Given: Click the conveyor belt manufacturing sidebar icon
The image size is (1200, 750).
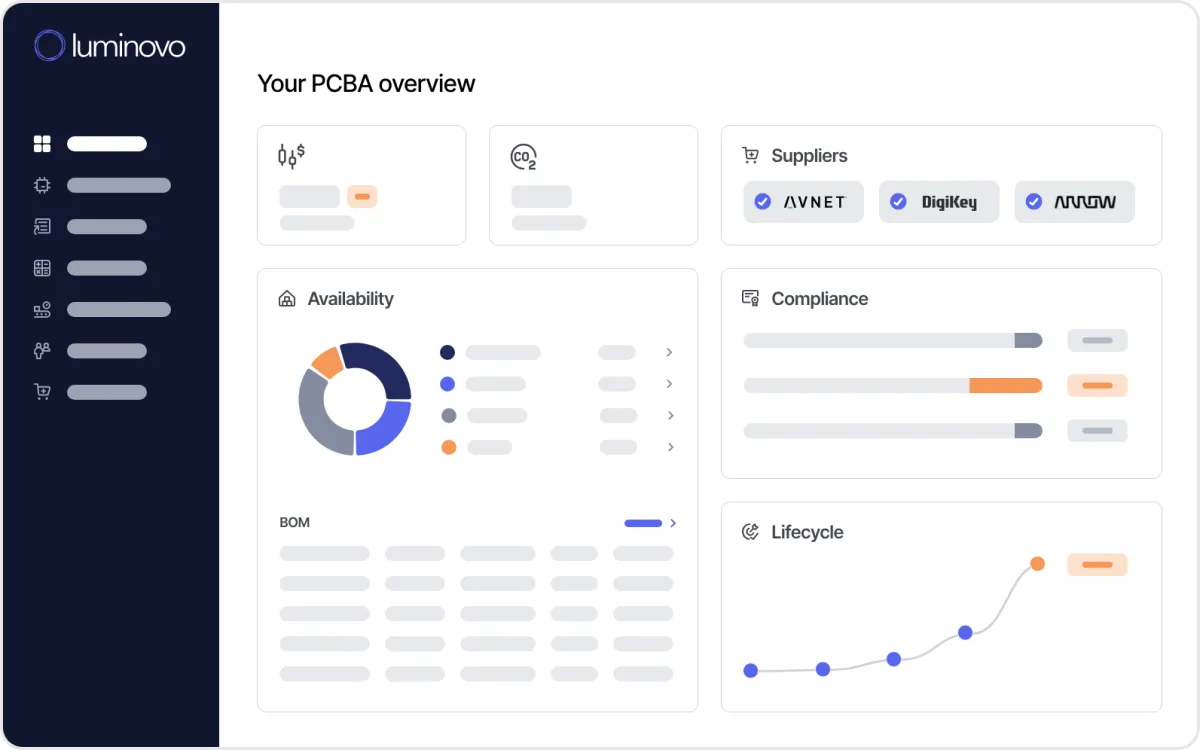Looking at the screenshot, I should (x=42, y=310).
